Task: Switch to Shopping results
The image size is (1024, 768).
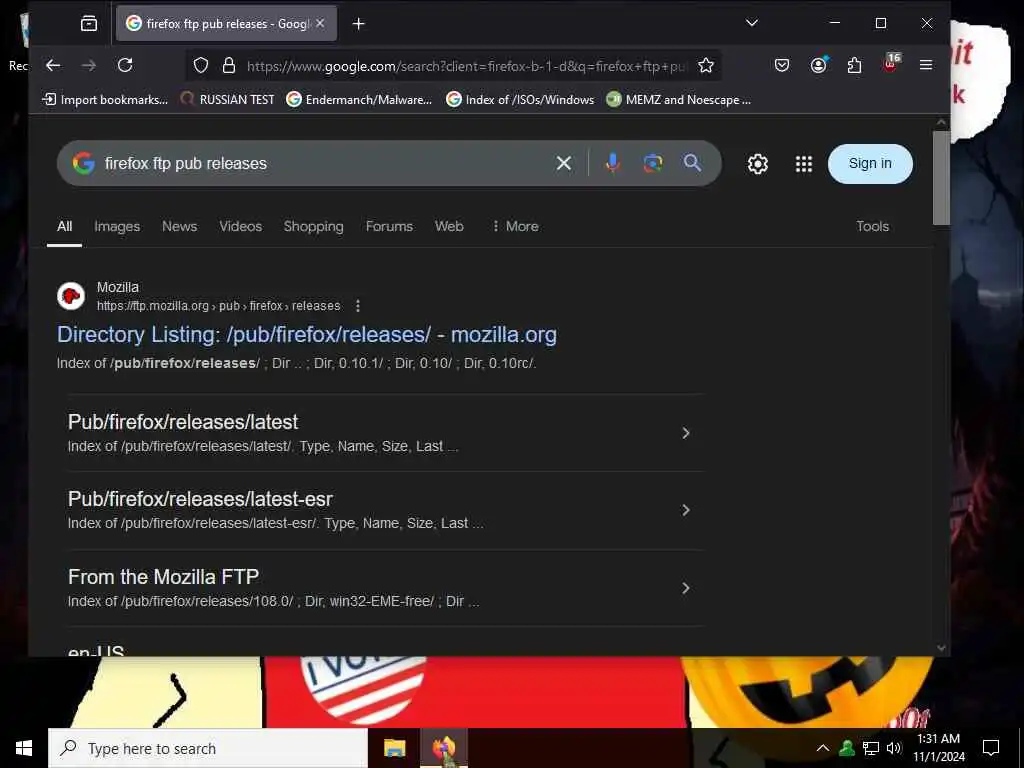Action: 313,226
